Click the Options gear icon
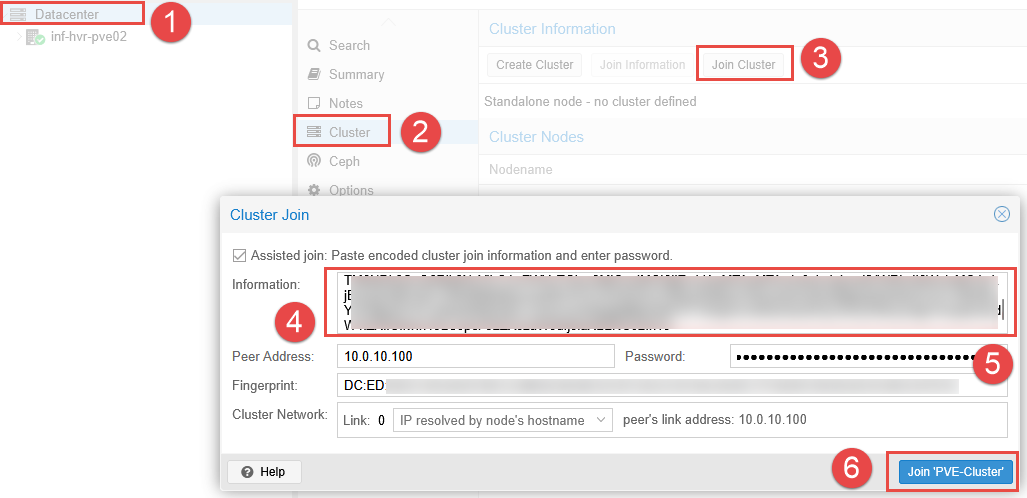The height and width of the screenshot is (498, 1027). [314, 190]
